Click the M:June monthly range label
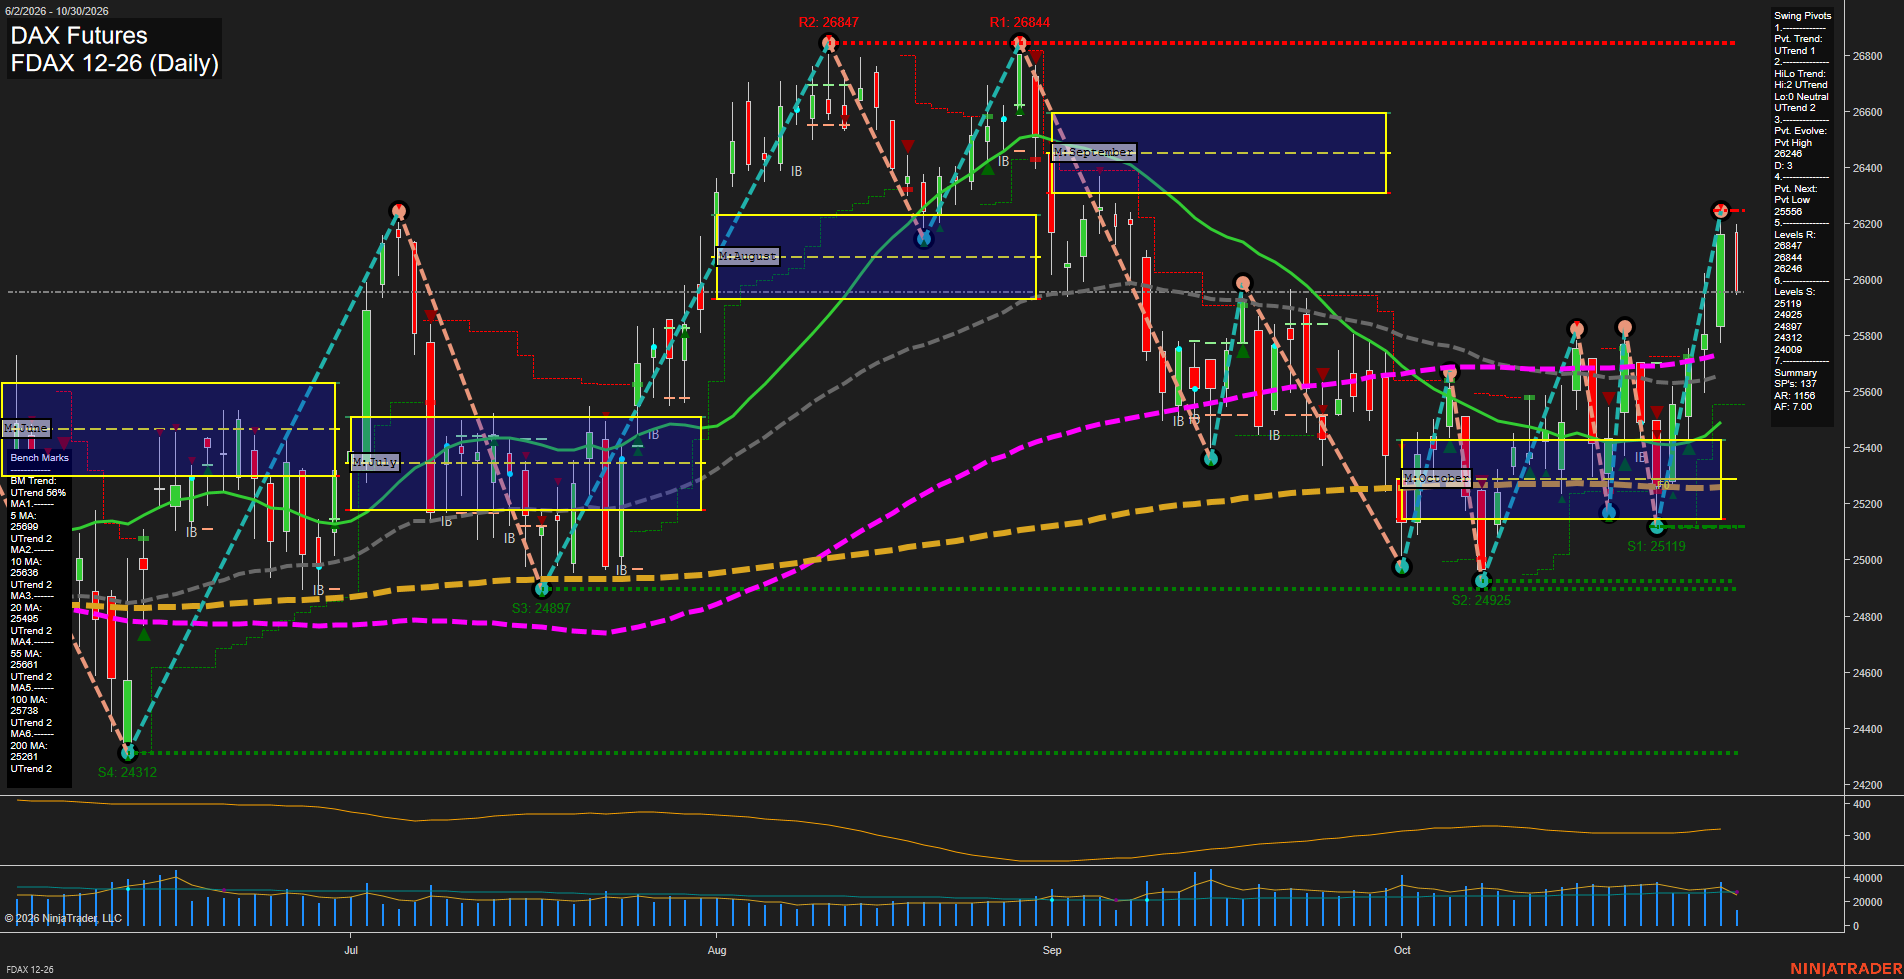 (x=26, y=428)
